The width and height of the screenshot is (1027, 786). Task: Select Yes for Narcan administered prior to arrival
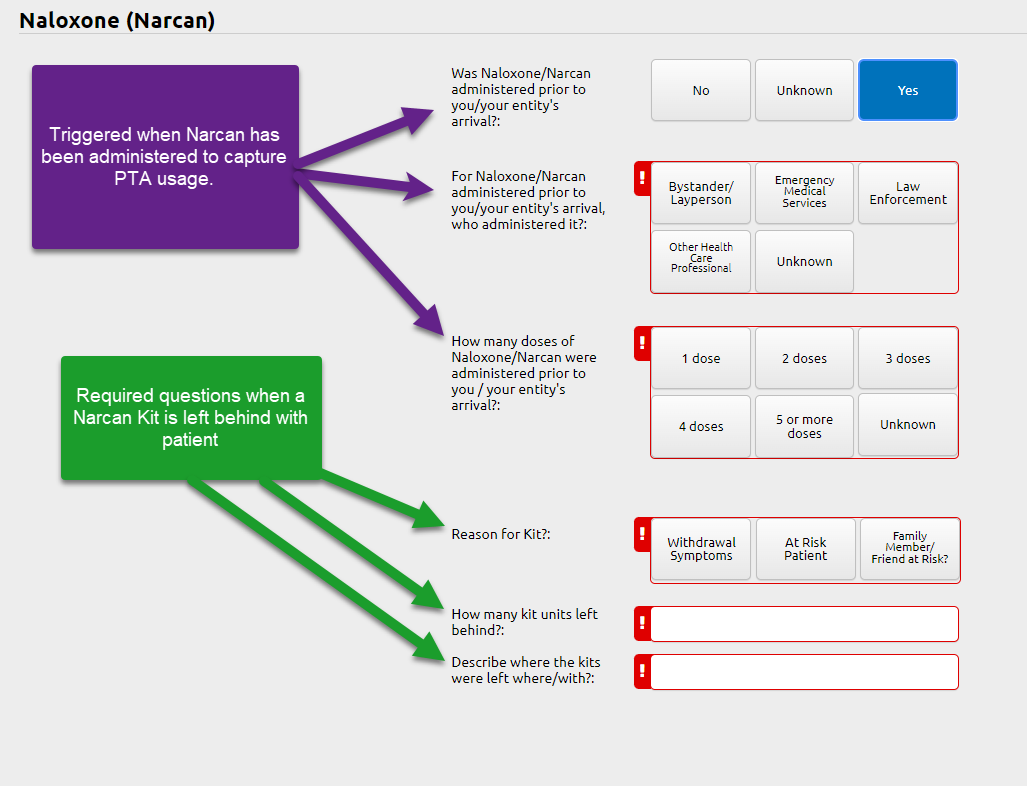(x=908, y=90)
